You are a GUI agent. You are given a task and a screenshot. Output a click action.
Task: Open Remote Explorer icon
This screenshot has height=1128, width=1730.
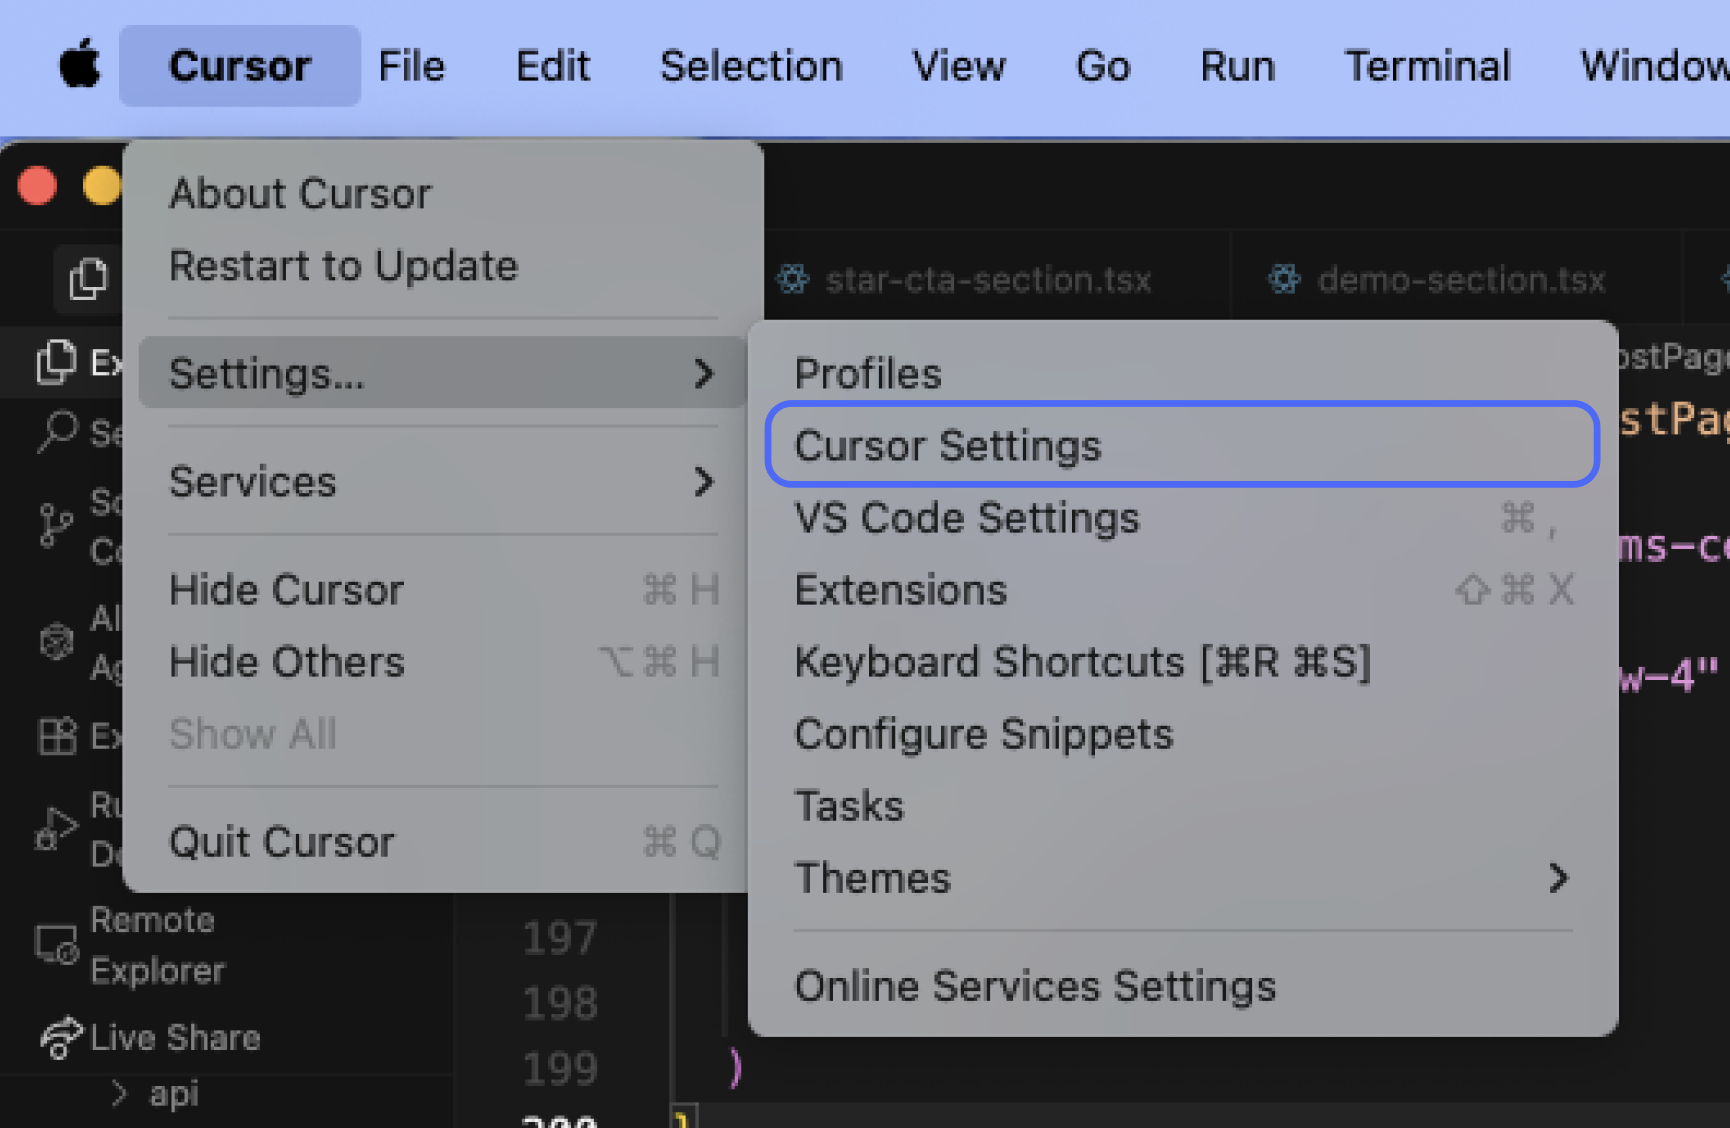click(56, 944)
